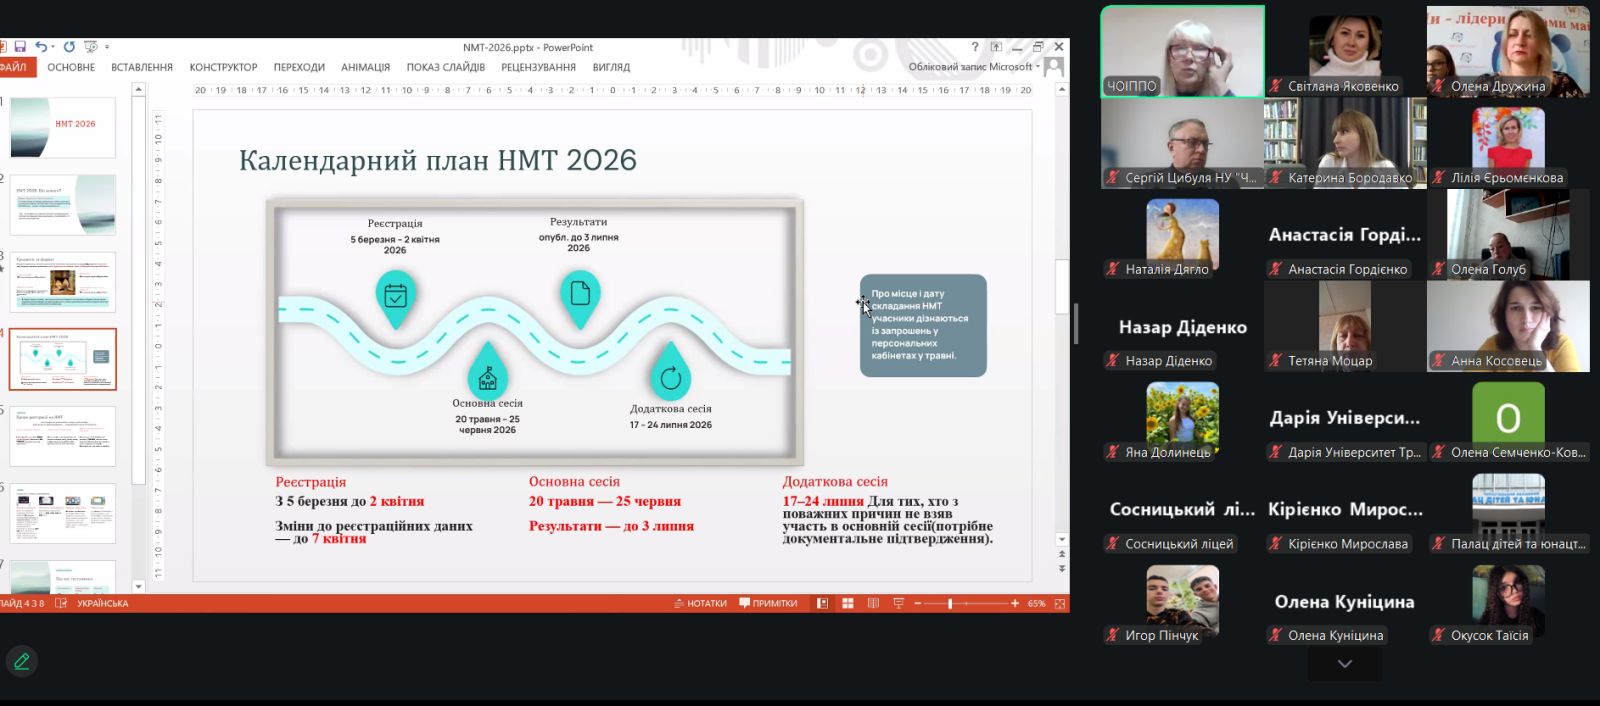Viewport: 1600px width, 706px height.
Task: Click the ФАЙЛ button
Action: (x=14, y=67)
